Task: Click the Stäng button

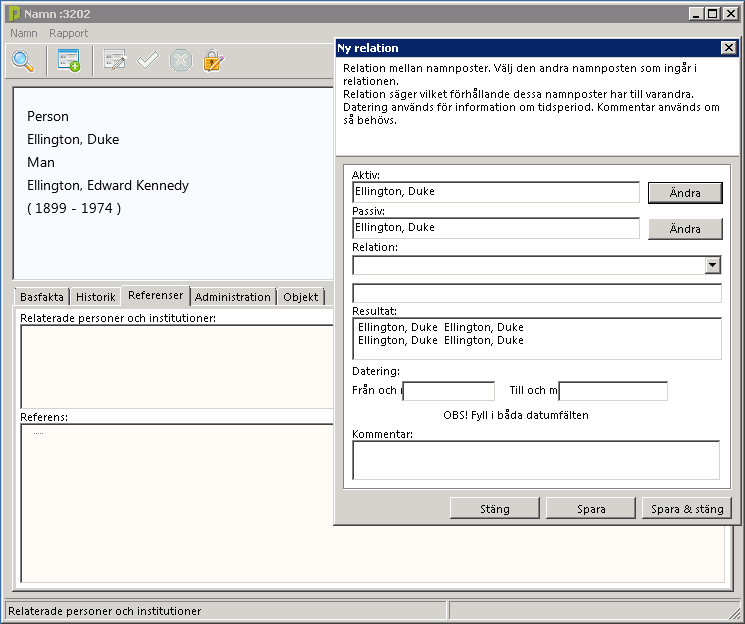Action: pos(495,509)
